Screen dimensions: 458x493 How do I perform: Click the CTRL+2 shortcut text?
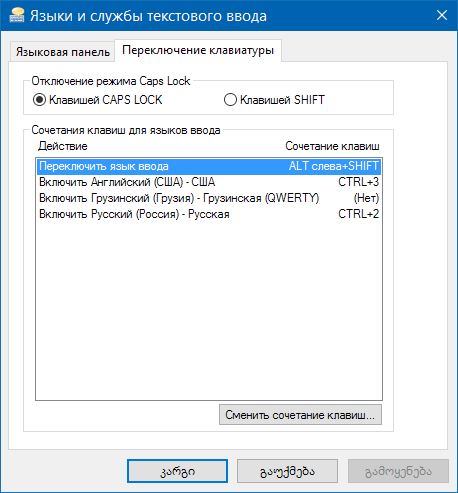pos(359,214)
